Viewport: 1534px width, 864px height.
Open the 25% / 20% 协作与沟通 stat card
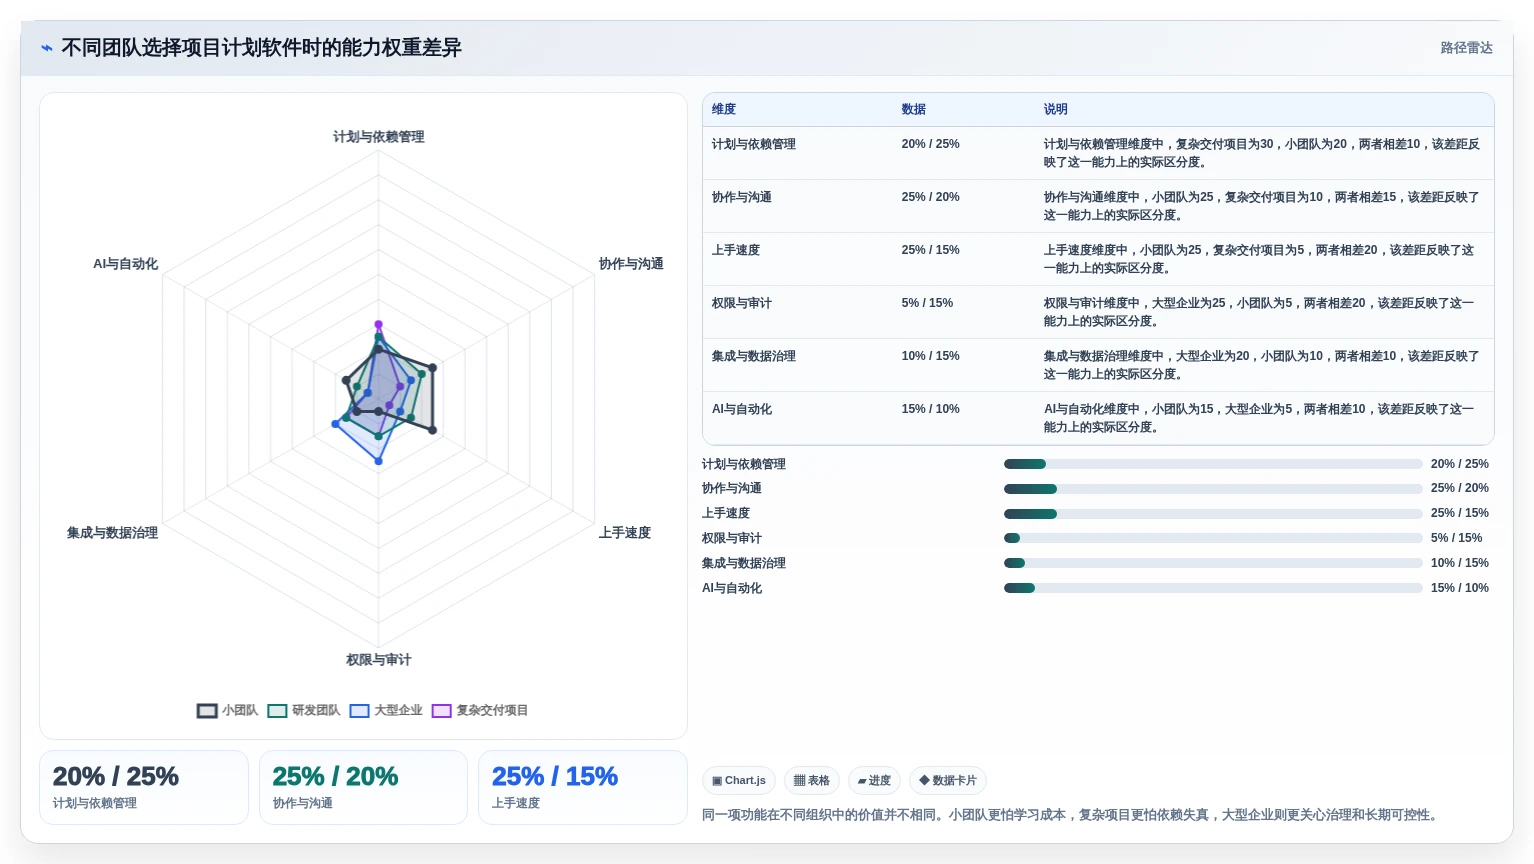pyautogui.click(x=363, y=788)
